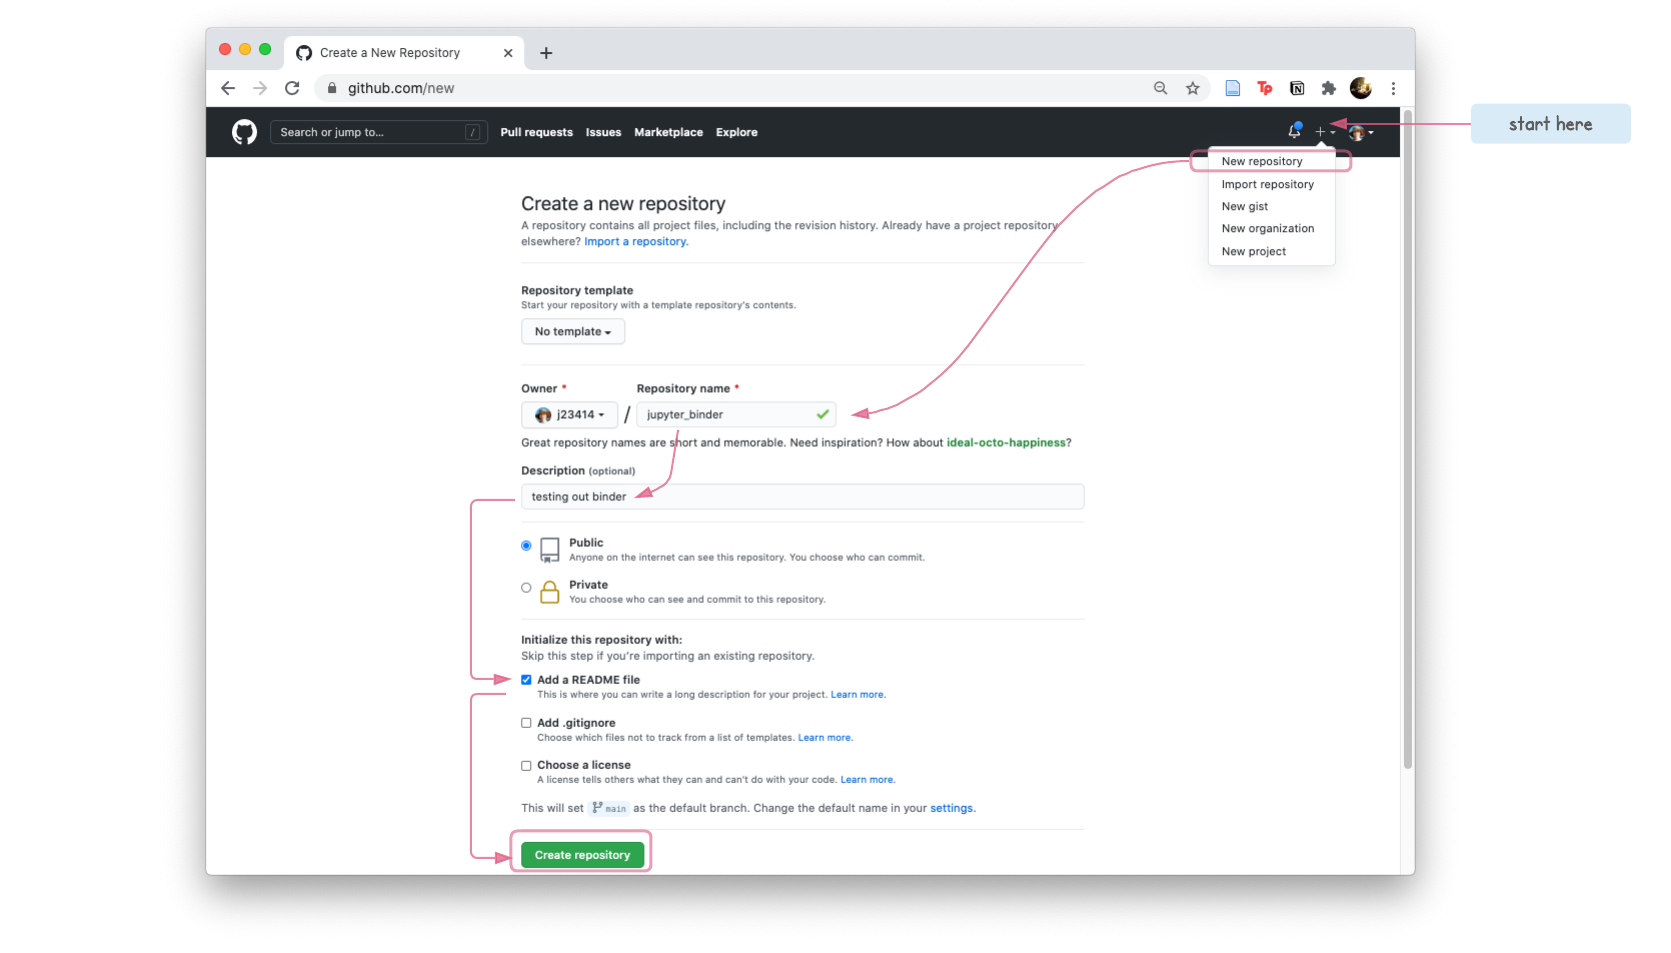Viewport: 1671px width, 953px height.
Task: Check the Choose a license box
Action: click(x=526, y=766)
